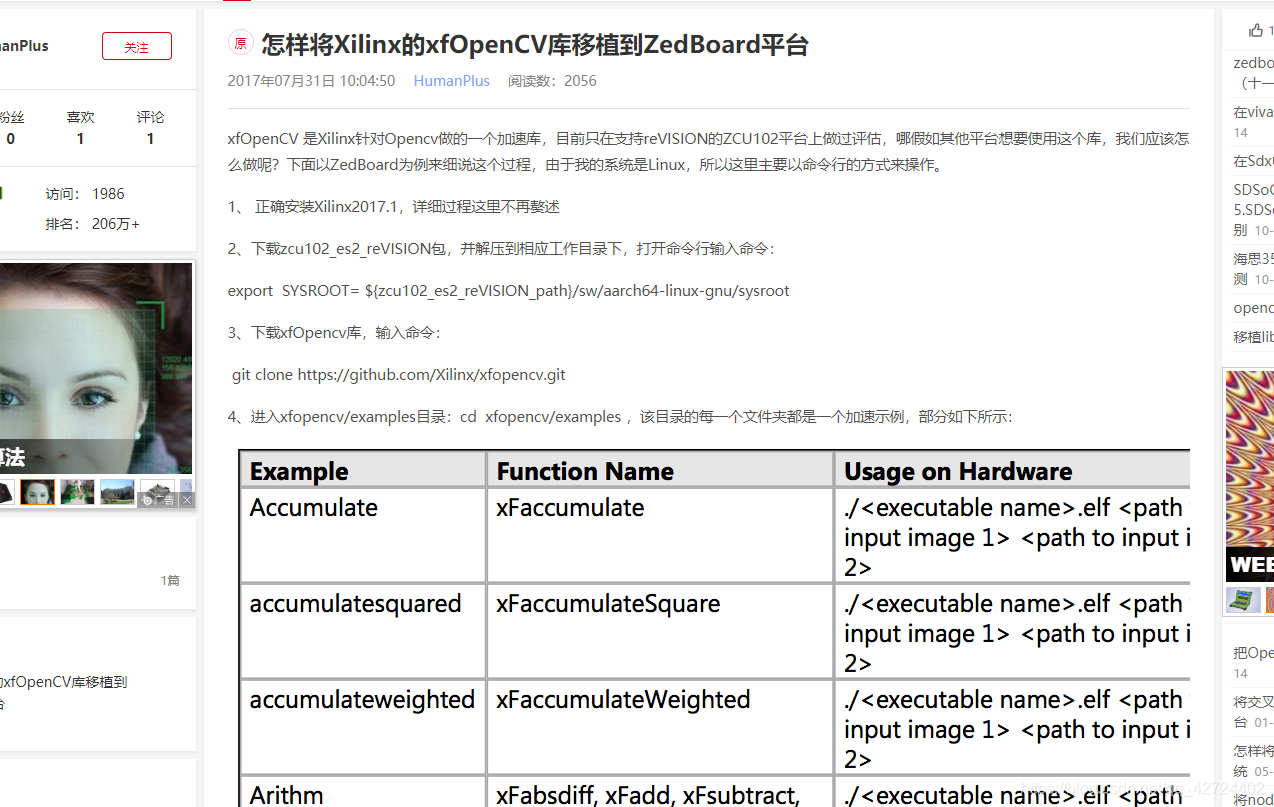Select the green-boxes room ad thumbnail

pyautogui.click(x=77, y=491)
